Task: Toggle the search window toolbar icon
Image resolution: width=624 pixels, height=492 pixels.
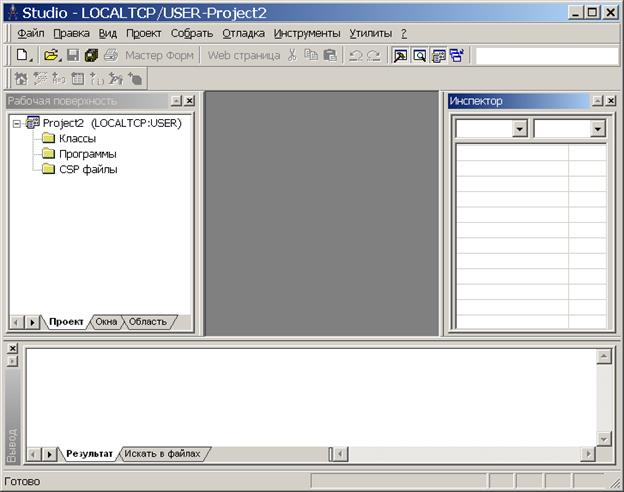Action: coord(419,56)
